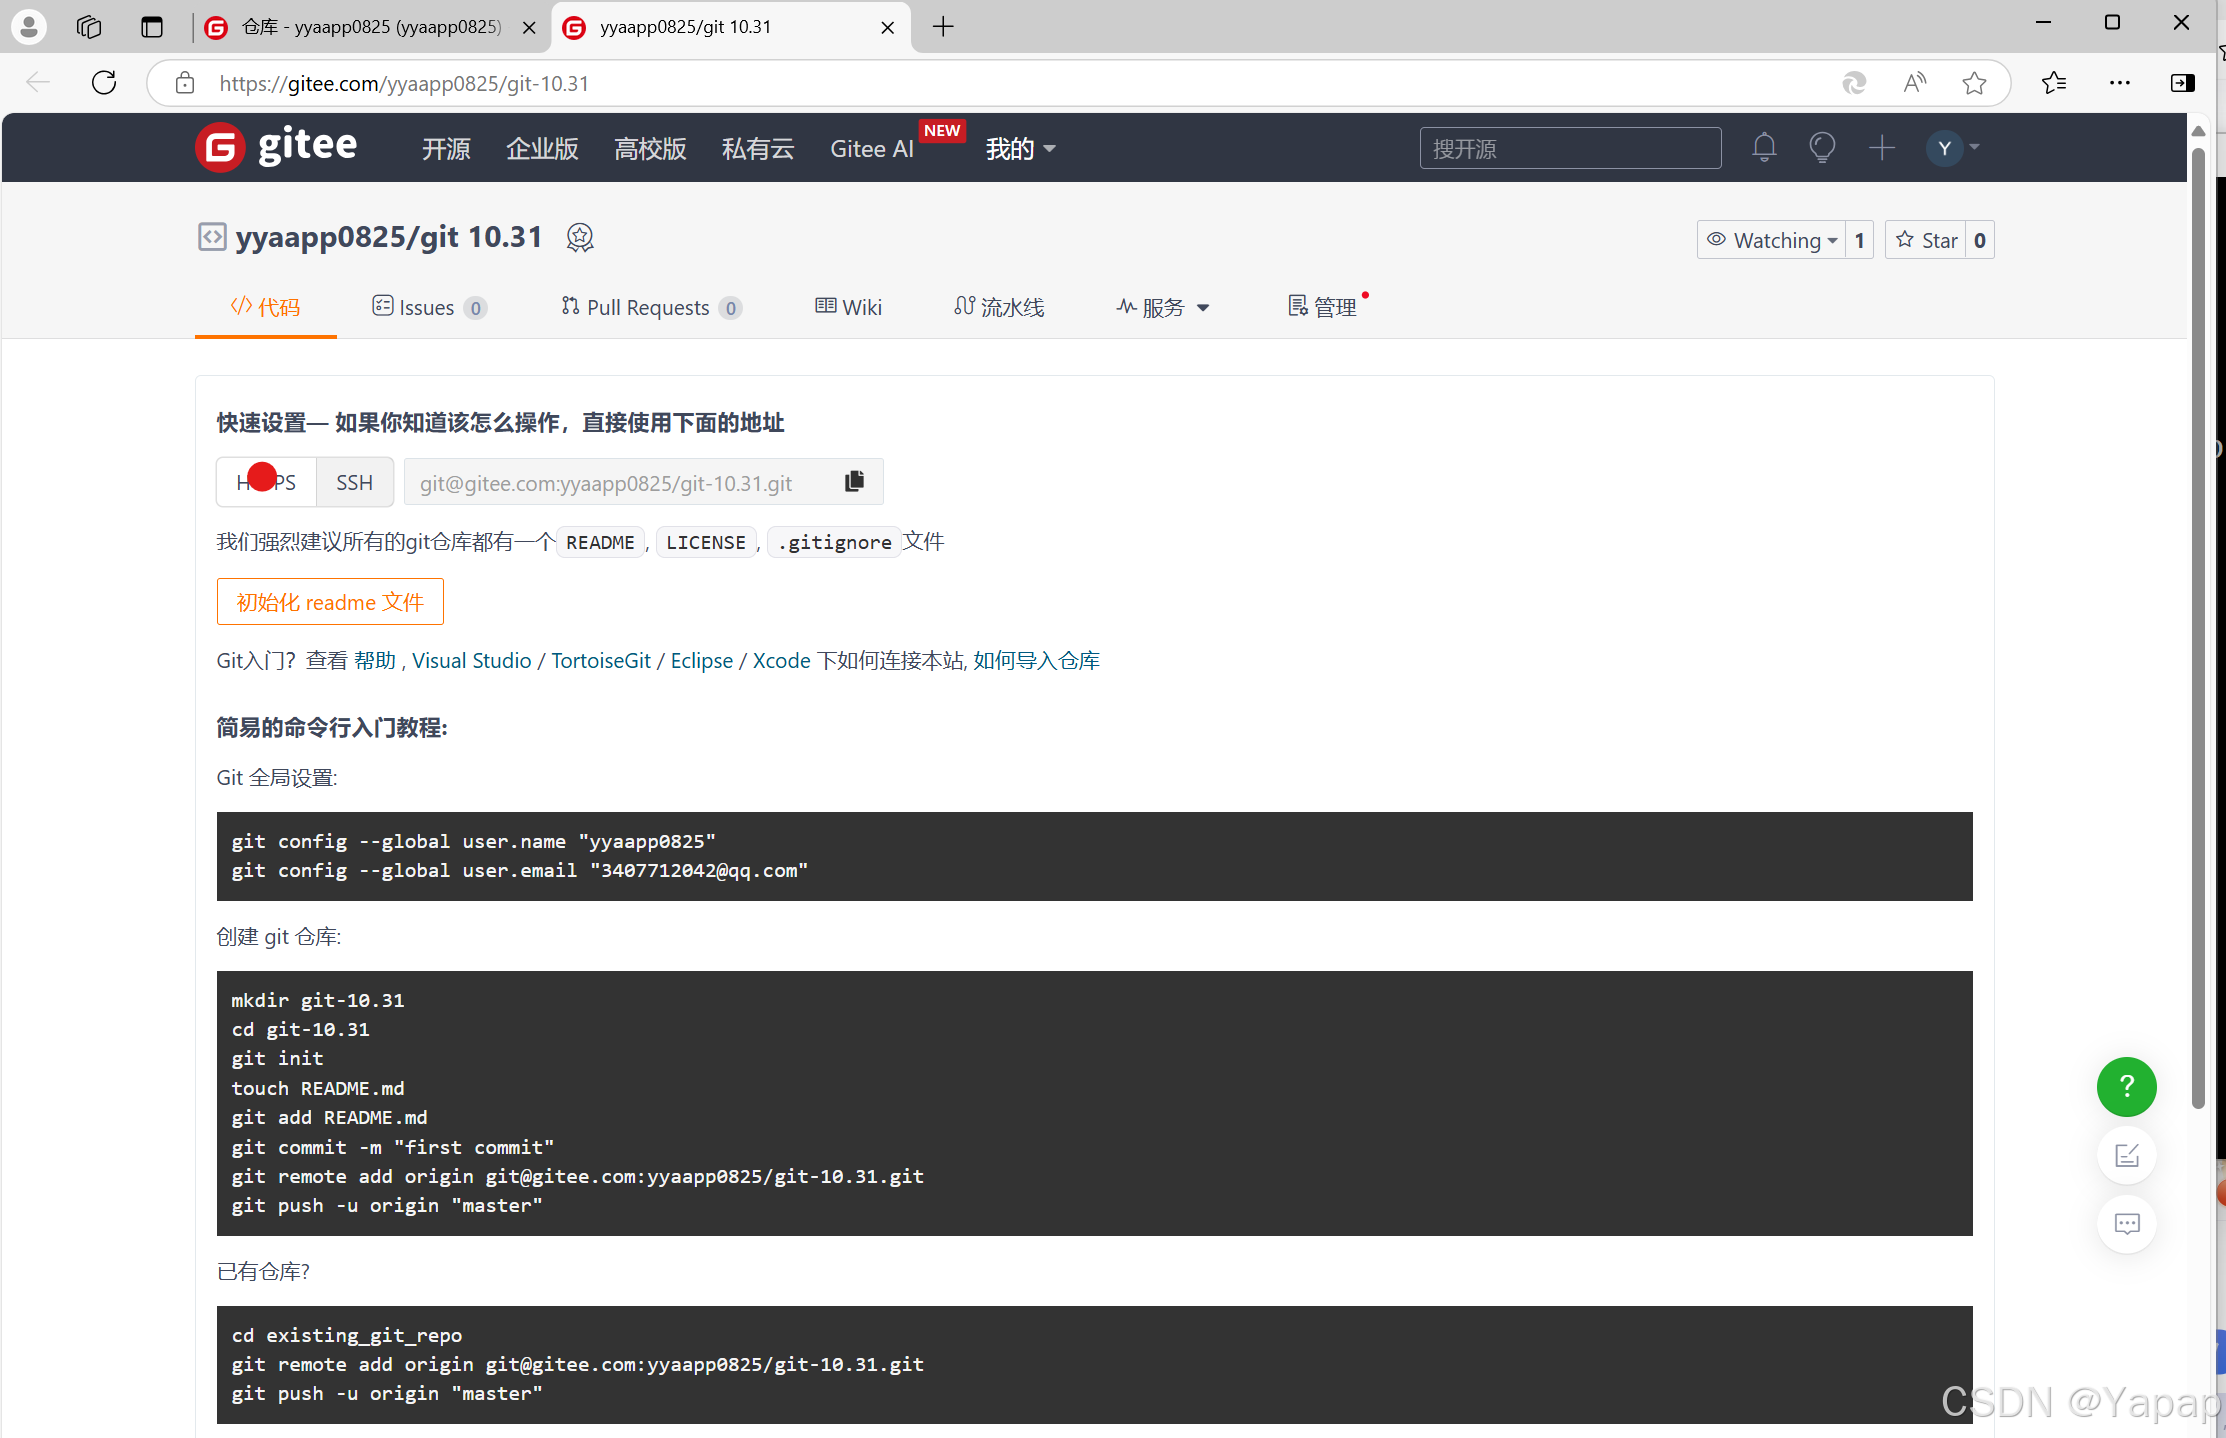The width and height of the screenshot is (2226, 1438).
Task: Select the HTTPS protocol toggle
Action: pos(266,482)
